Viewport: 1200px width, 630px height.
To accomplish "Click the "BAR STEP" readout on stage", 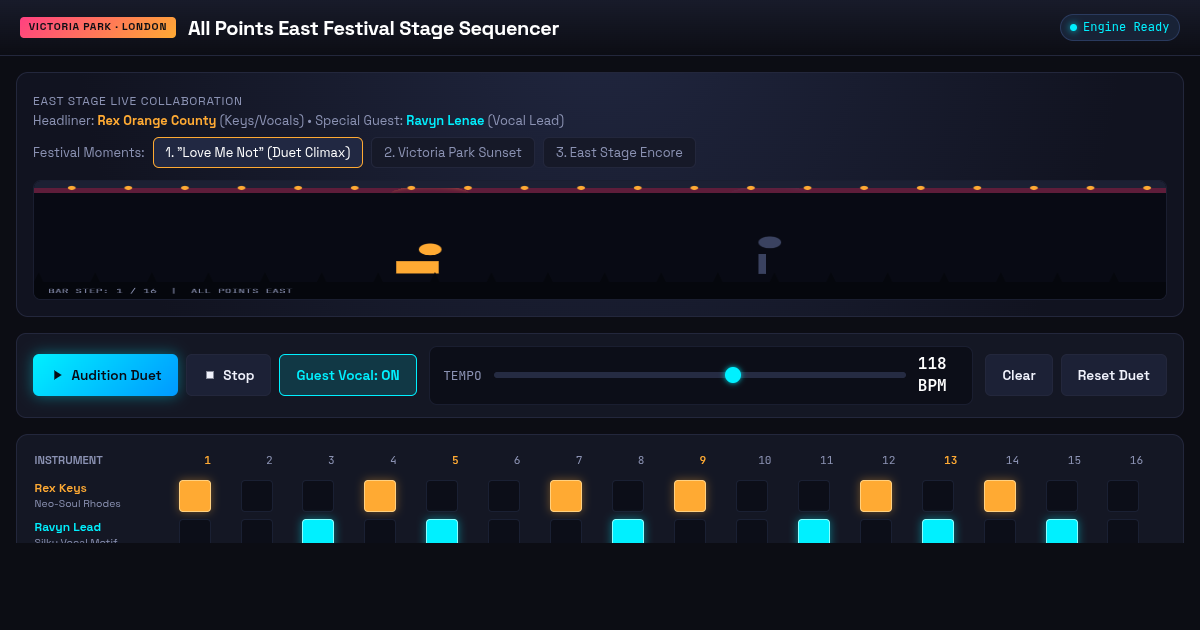I will [103, 290].
